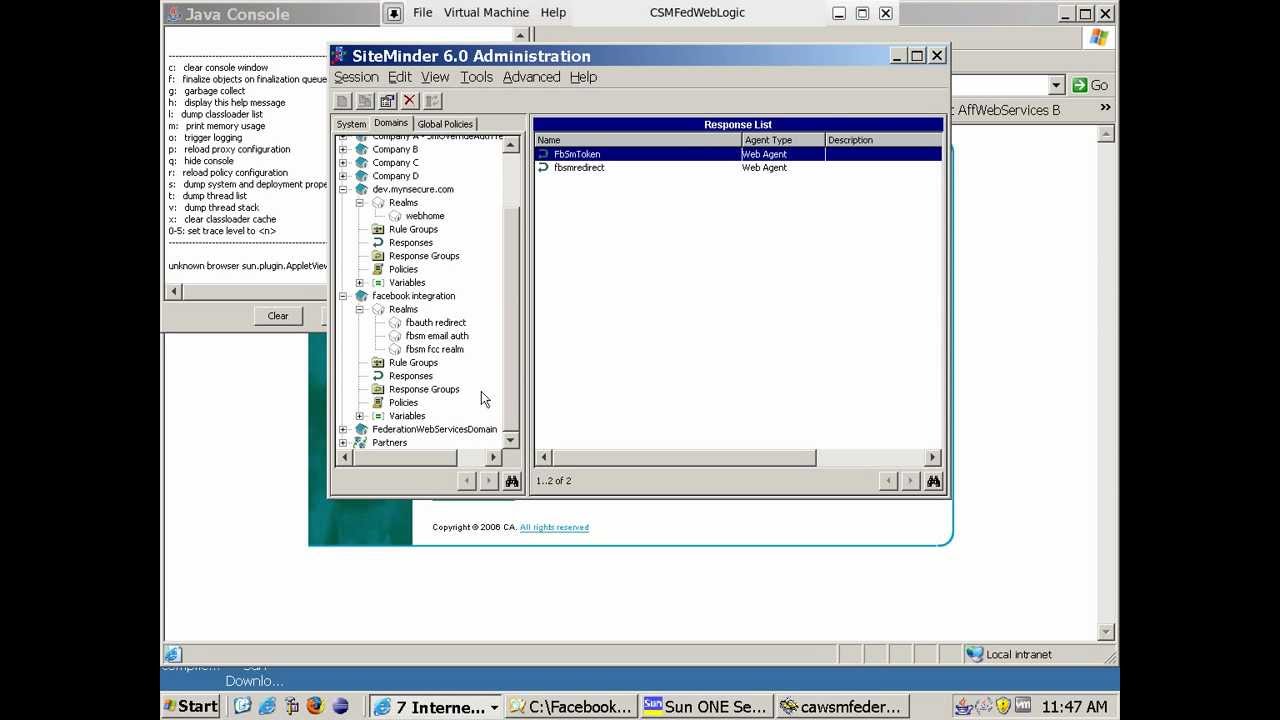The height and width of the screenshot is (720, 1280).
Task: Click the New object toolbar icon
Action: click(342, 101)
